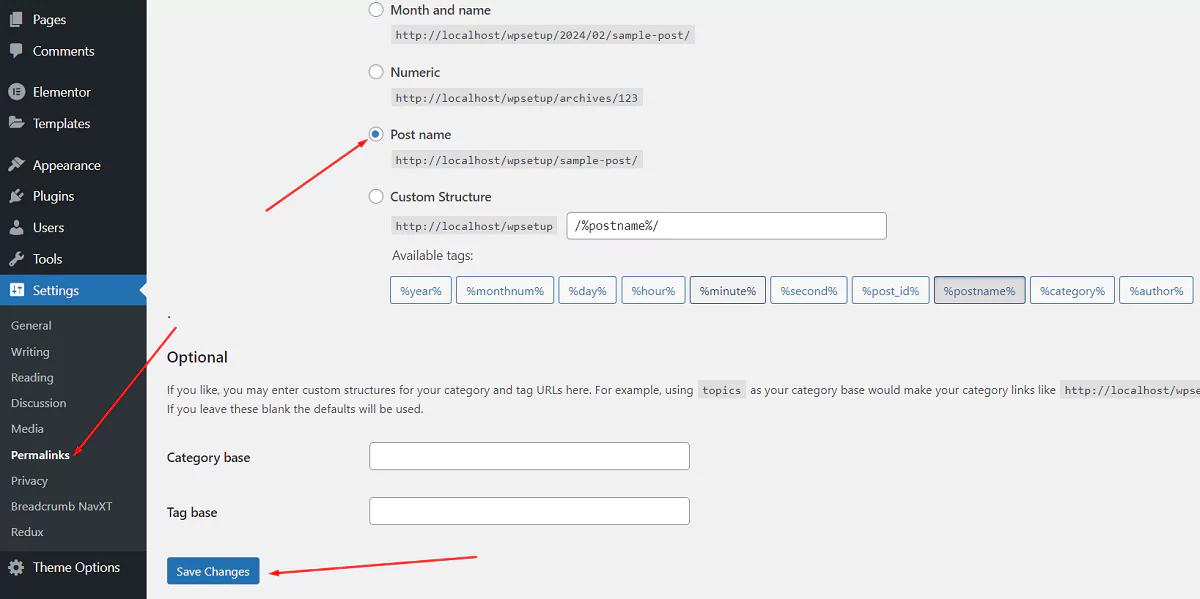The width and height of the screenshot is (1200, 599).
Task: Open the Permalinks settings submenu item
Action: (x=40, y=455)
